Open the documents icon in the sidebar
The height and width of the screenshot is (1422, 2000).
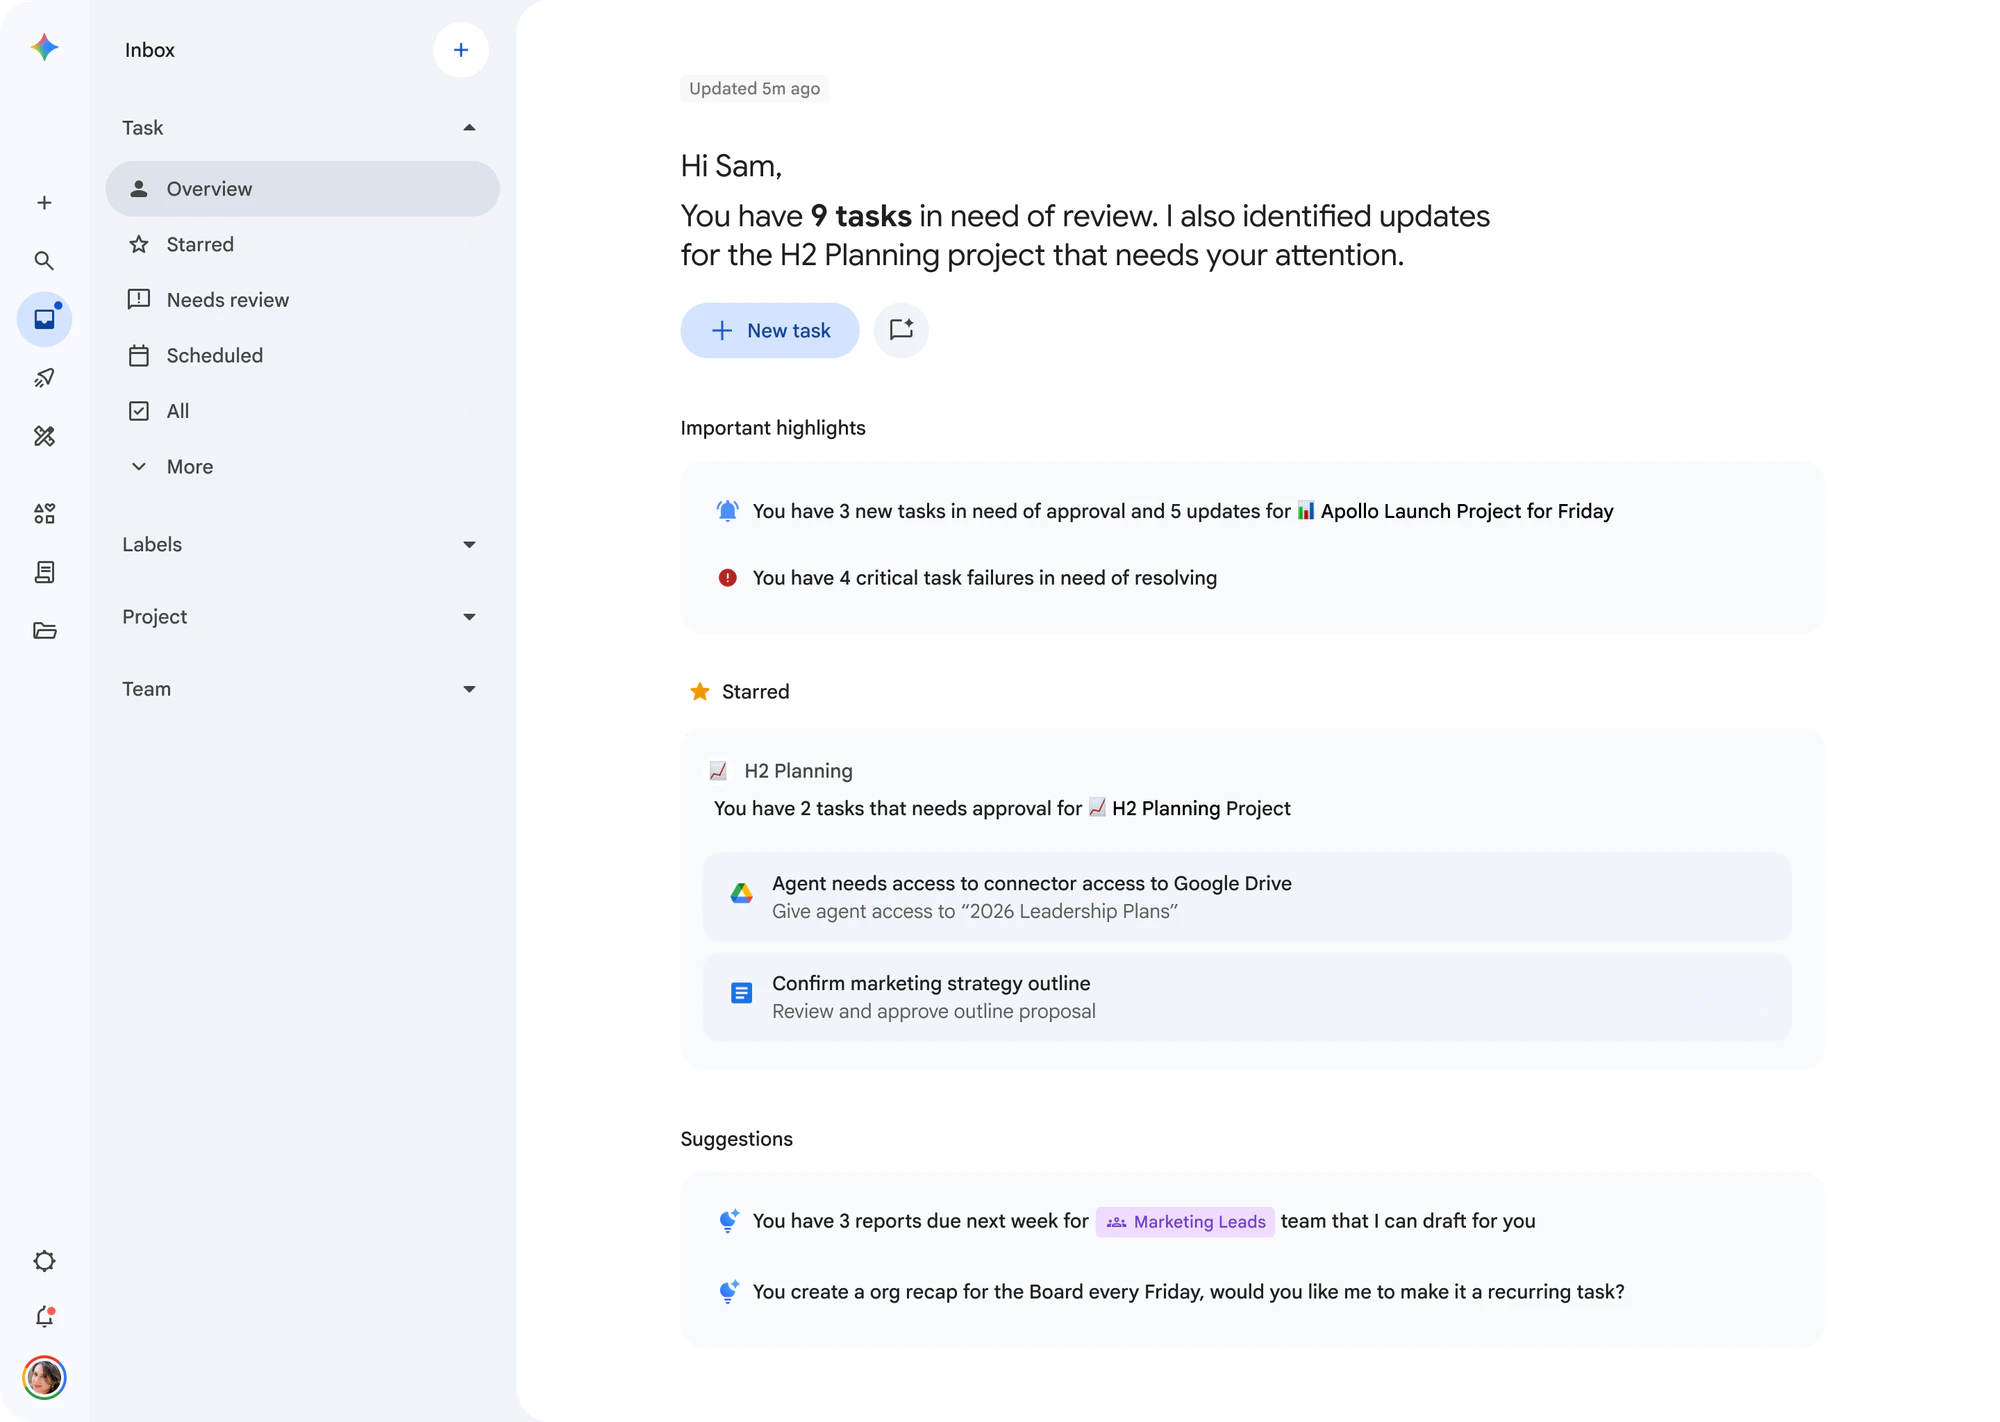click(x=44, y=571)
